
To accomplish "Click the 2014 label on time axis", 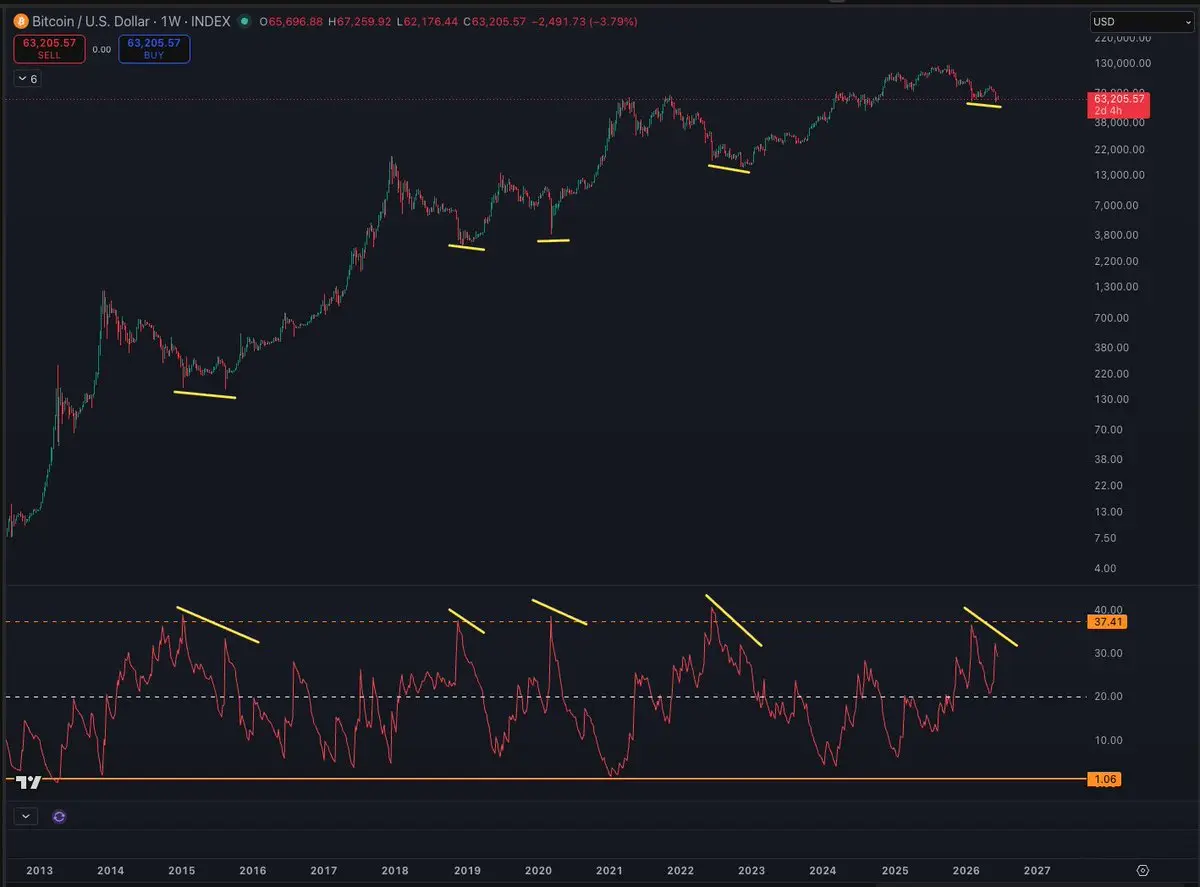I will pyautogui.click(x=110, y=871).
